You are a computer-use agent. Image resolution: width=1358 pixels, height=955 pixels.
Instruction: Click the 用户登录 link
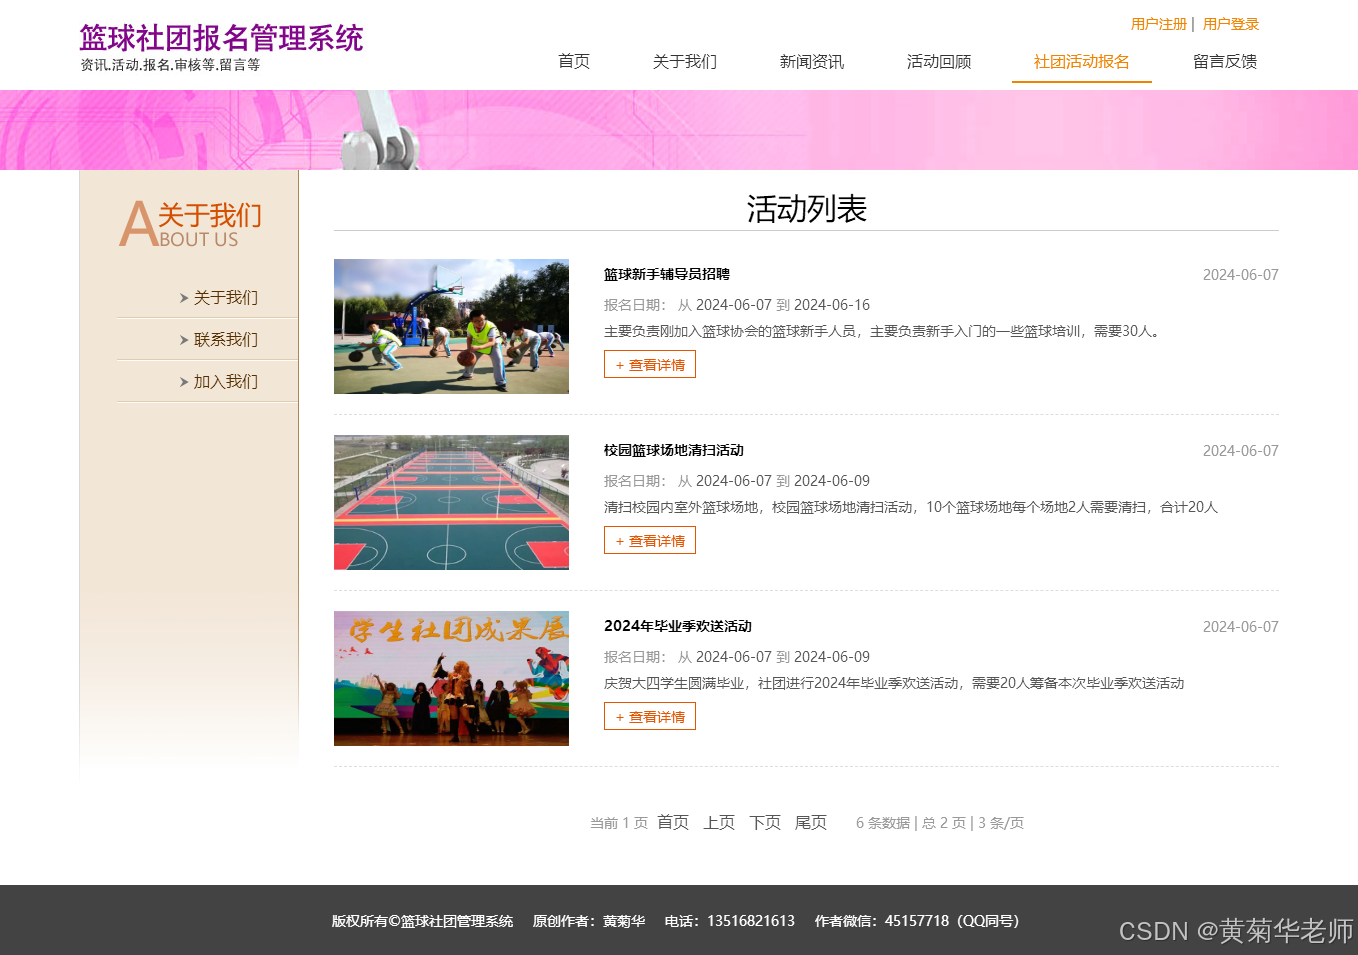(x=1231, y=24)
